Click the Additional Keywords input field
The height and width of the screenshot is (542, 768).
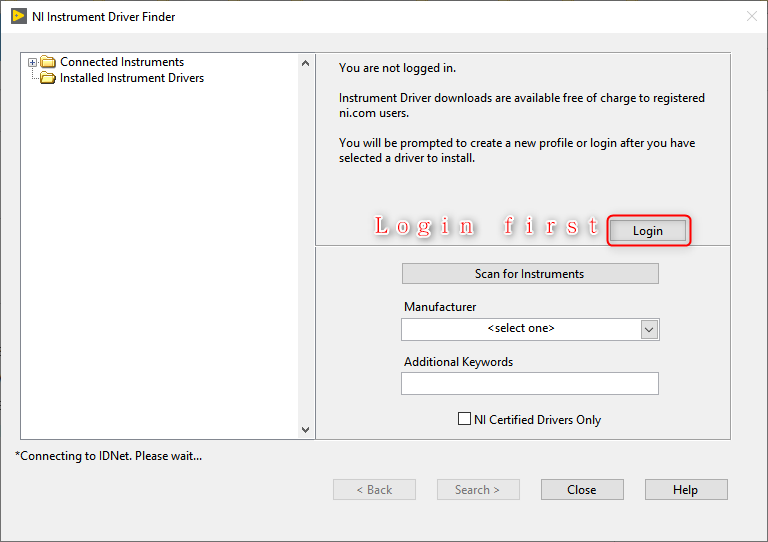click(x=529, y=383)
